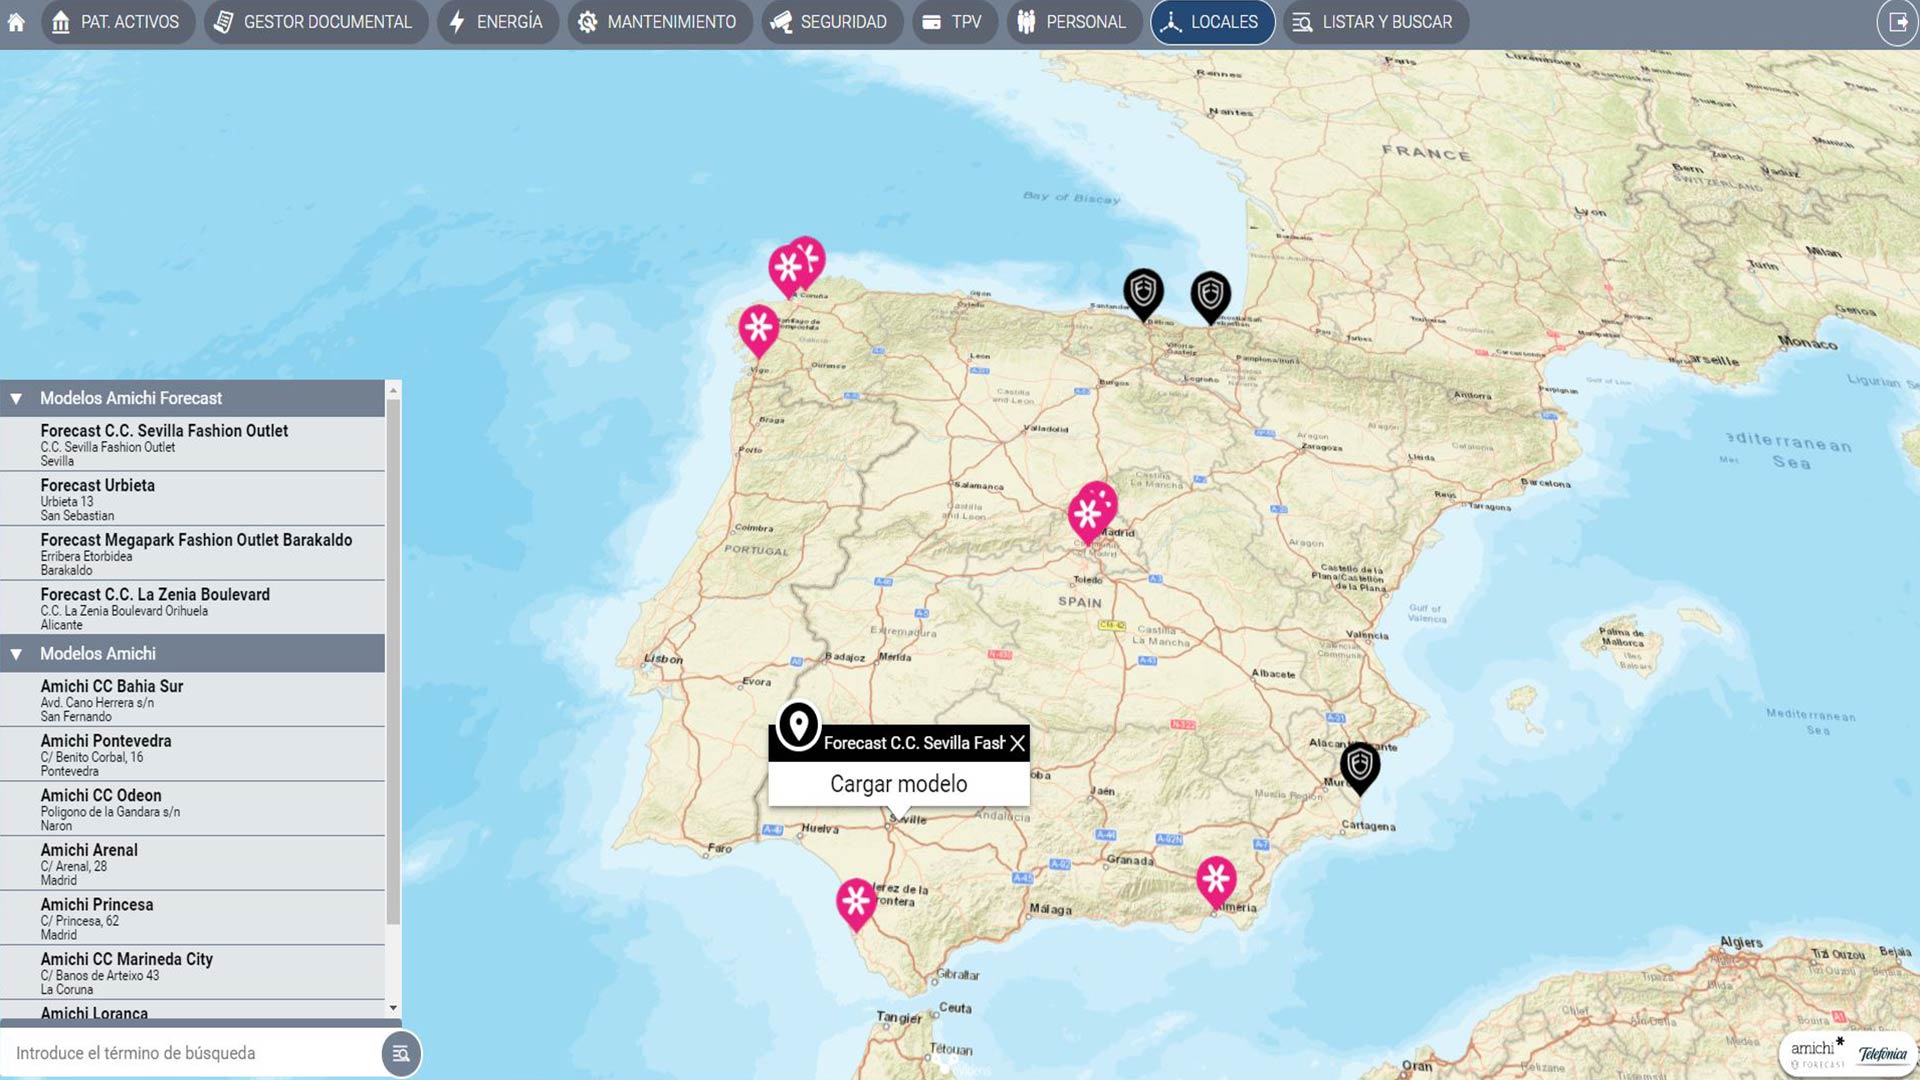Open the Energía menu
Image resolution: width=1920 pixels, height=1080 pixels.
(x=496, y=22)
